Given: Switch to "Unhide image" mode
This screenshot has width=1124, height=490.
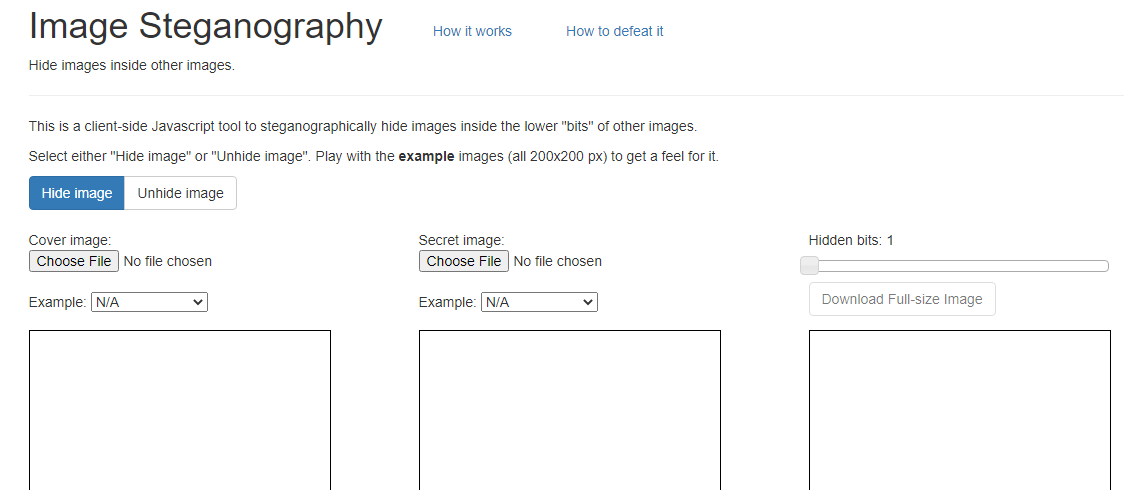Looking at the screenshot, I should [x=180, y=193].
